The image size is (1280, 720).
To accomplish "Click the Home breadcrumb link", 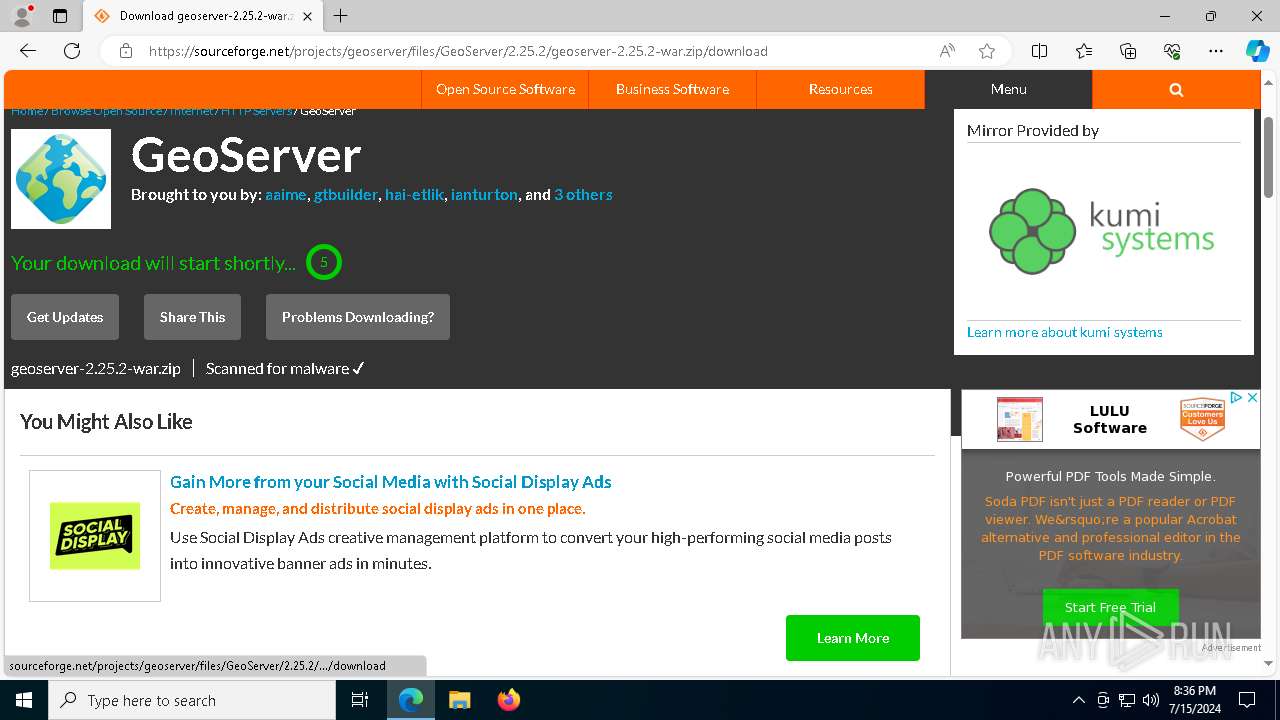I will tap(27, 111).
